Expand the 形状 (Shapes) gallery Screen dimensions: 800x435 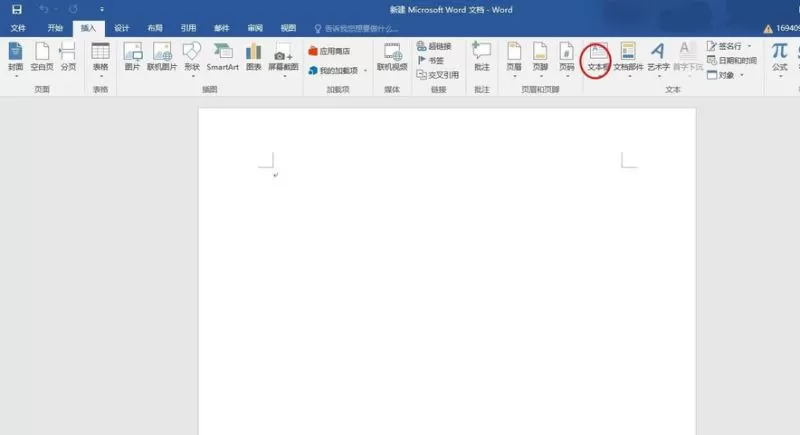[192, 60]
